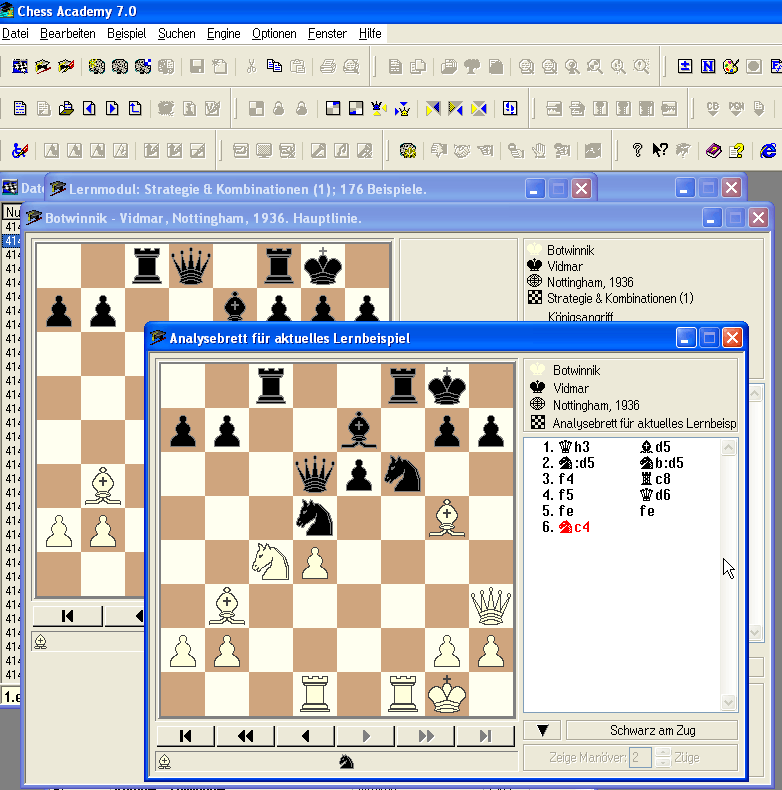
Task: Jump to first move on analysis board
Action: pyautogui.click(x=185, y=736)
